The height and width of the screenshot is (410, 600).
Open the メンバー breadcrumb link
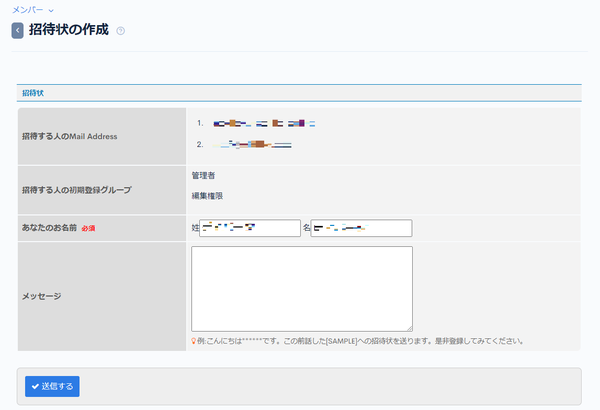coord(28,10)
